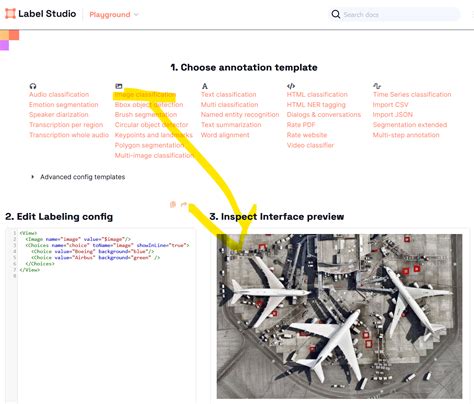Screen dimensions: 474x404
Task: Select the Segmentation extended template
Action: tap(410, 125)
